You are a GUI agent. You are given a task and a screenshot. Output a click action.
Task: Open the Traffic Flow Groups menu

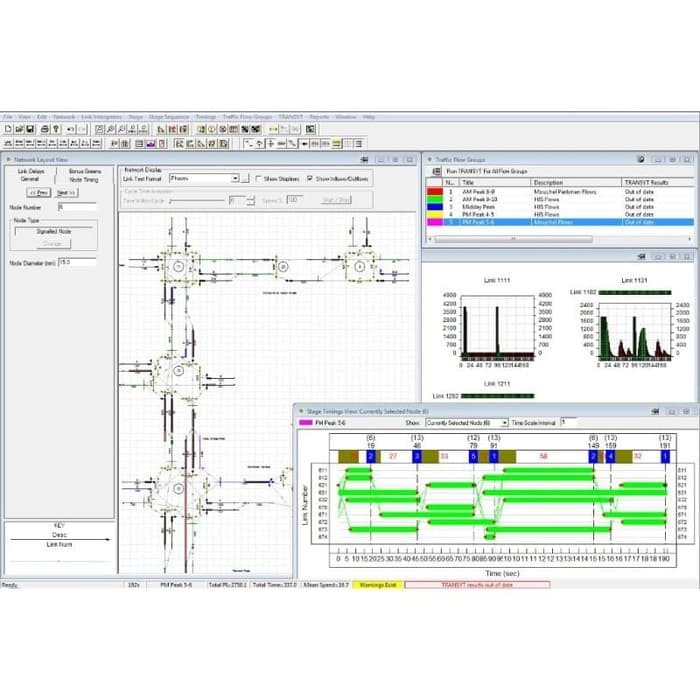point(247,117)
